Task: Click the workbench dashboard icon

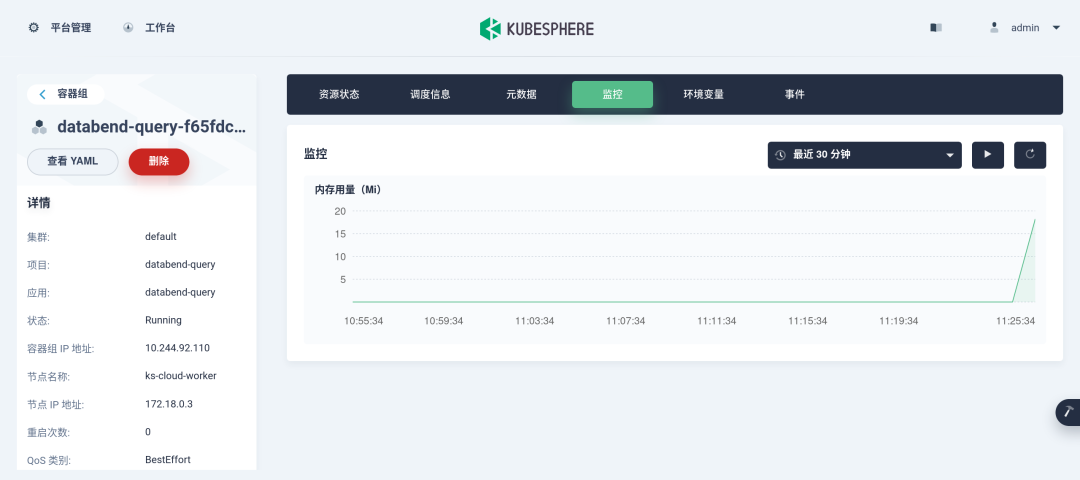Action: click(128, 28)
